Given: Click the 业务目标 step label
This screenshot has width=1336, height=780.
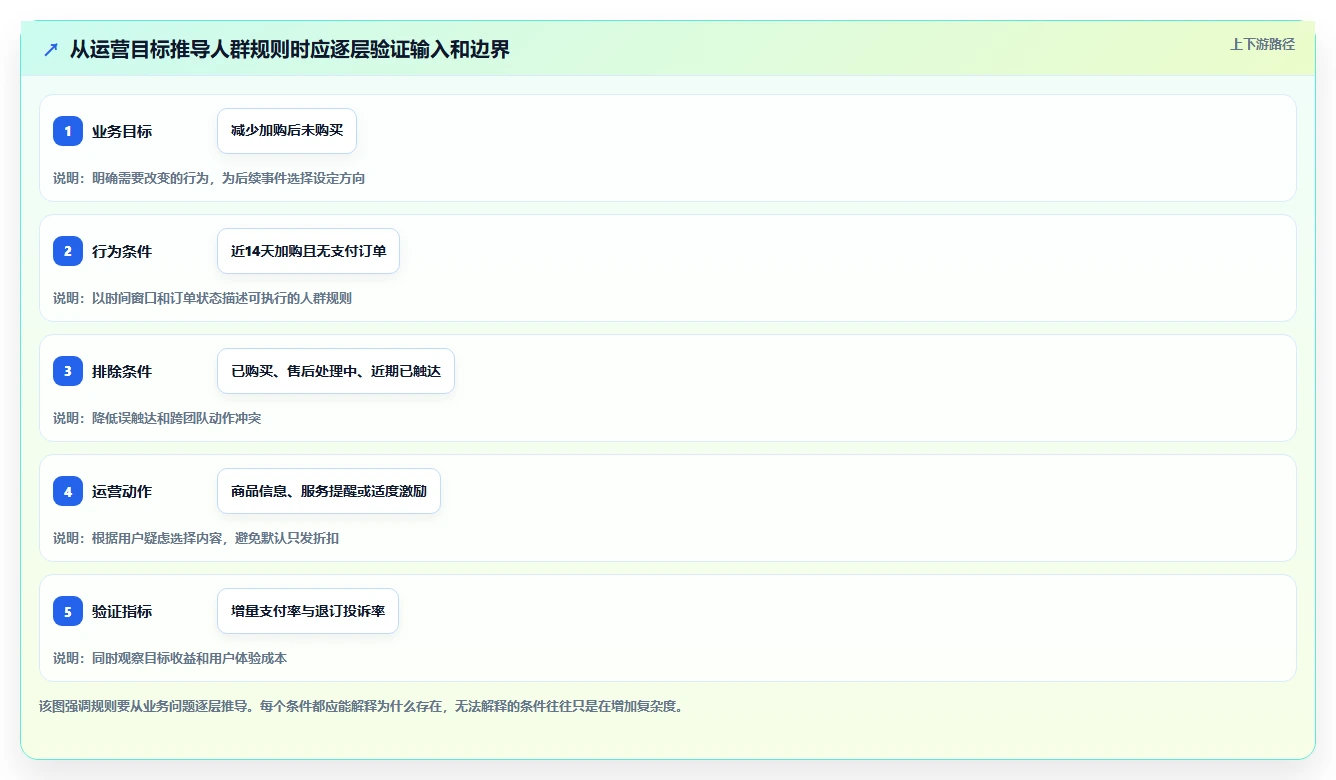Looking at the screenshot, I should pos(122,131).
